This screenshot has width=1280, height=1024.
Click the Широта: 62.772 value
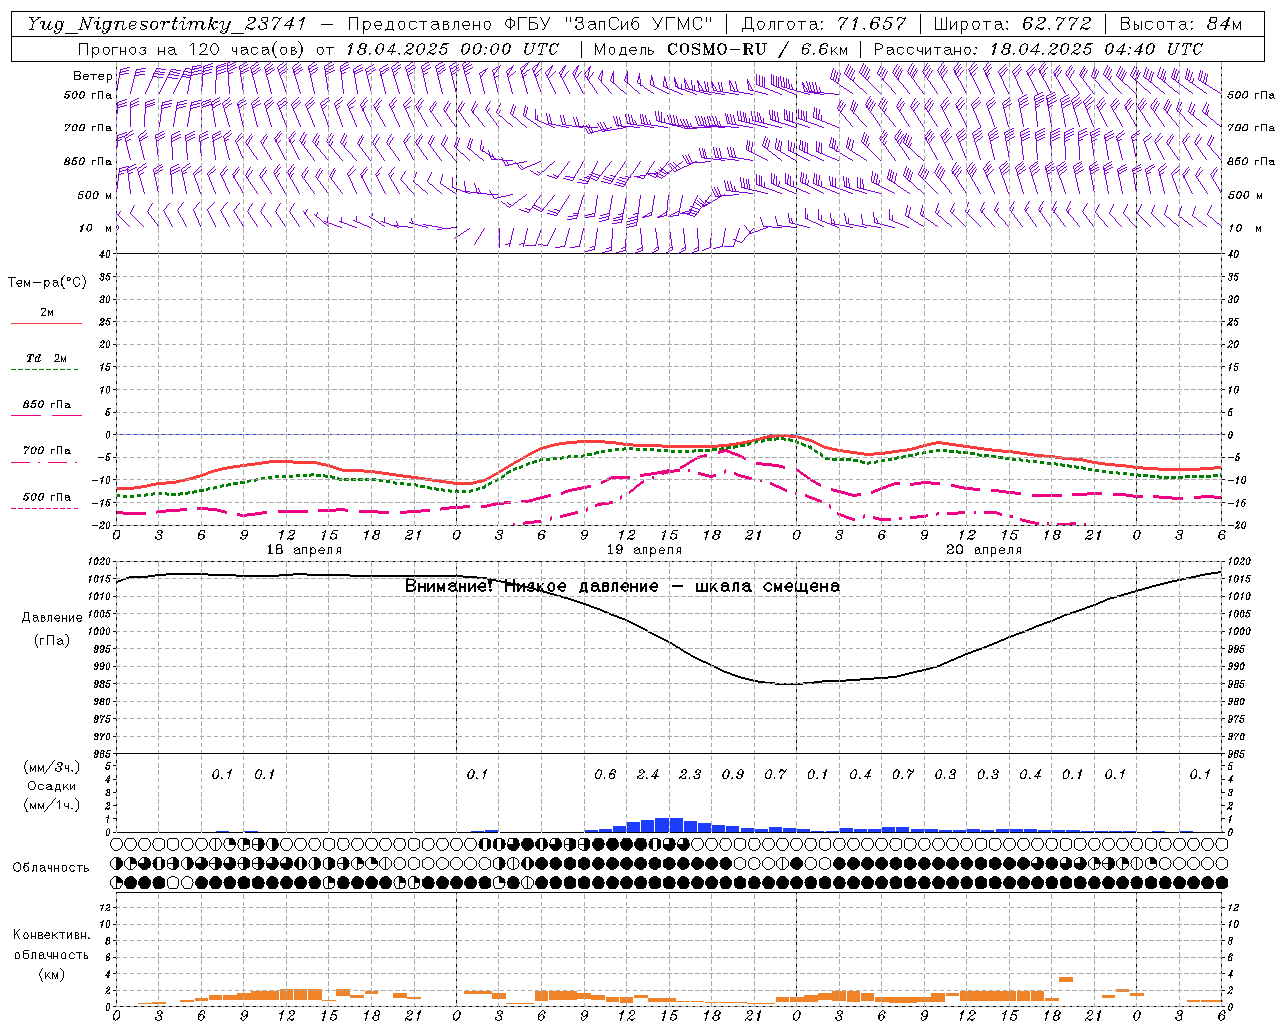[1012, 24]
